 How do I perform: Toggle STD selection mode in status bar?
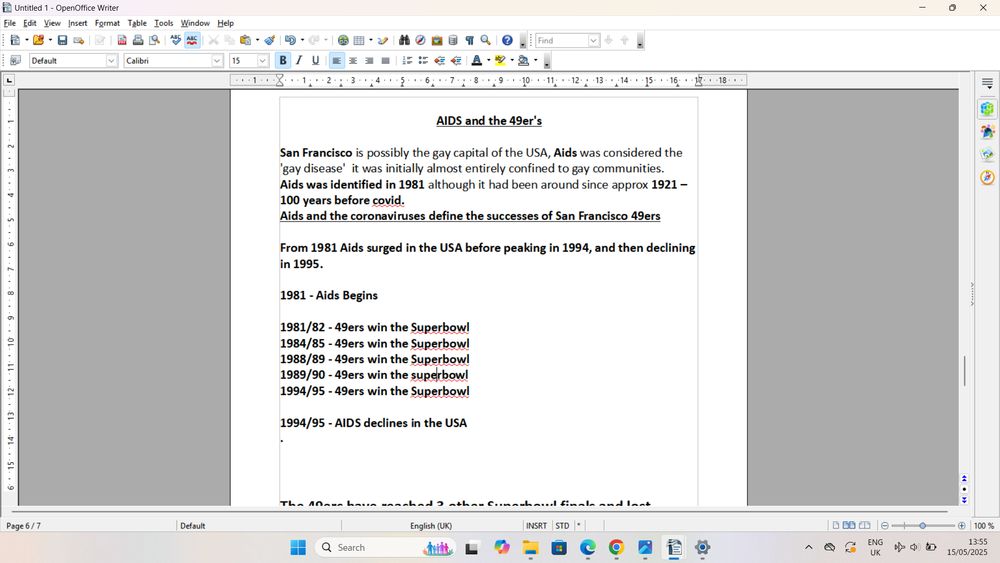click(x=562, y=525)
